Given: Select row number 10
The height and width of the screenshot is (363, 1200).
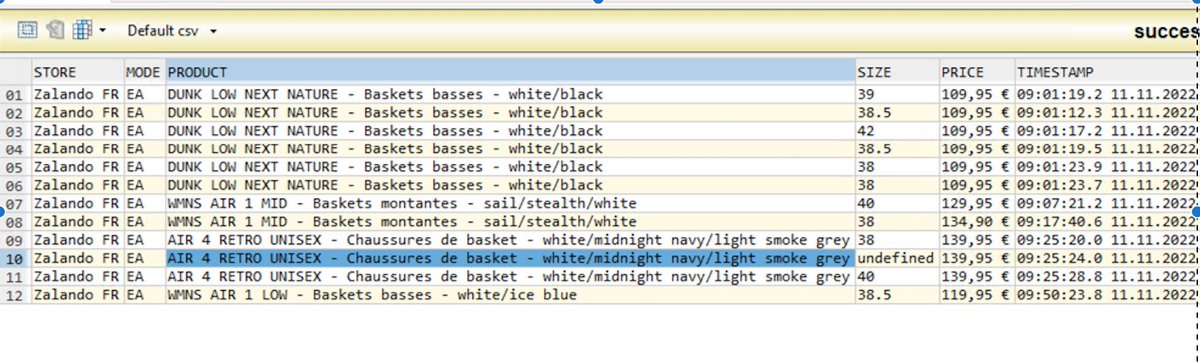Looking at the screenshot, I should pyautogui.click(x=15, y=258).
